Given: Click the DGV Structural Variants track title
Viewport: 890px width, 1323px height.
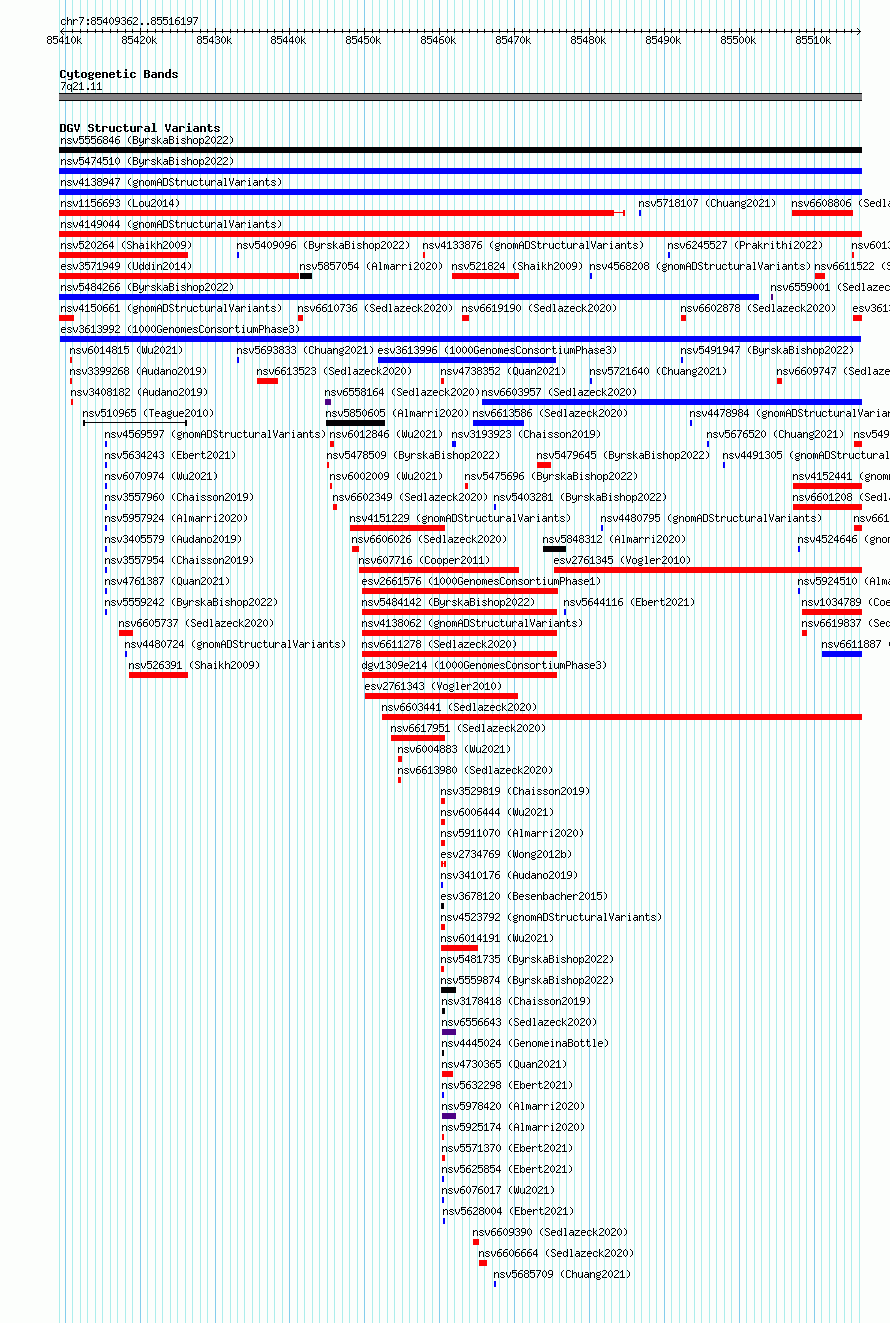Looking at the screenshot, I should click(140, 128).
